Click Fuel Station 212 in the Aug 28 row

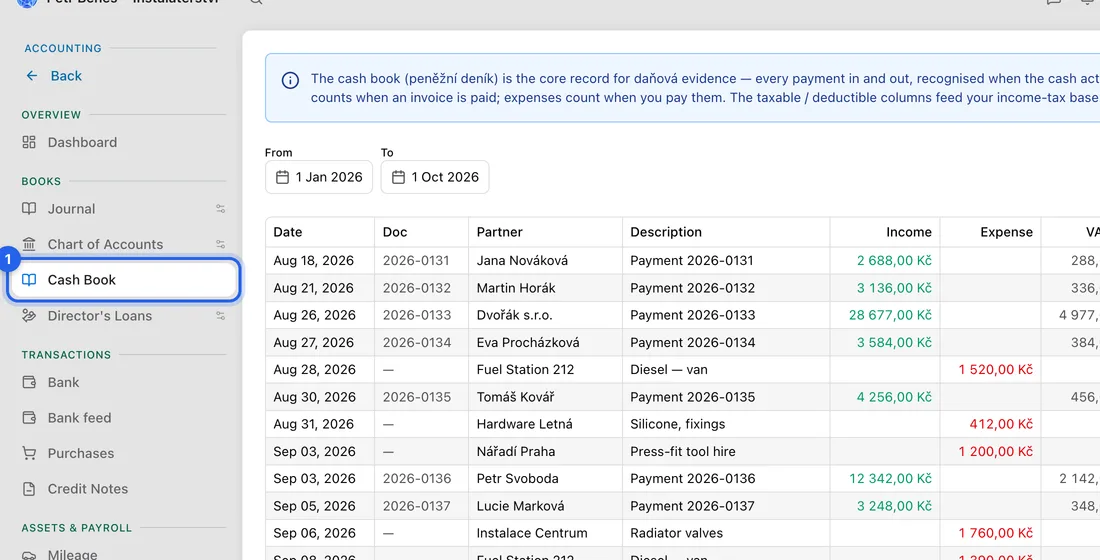coord(525,370)
